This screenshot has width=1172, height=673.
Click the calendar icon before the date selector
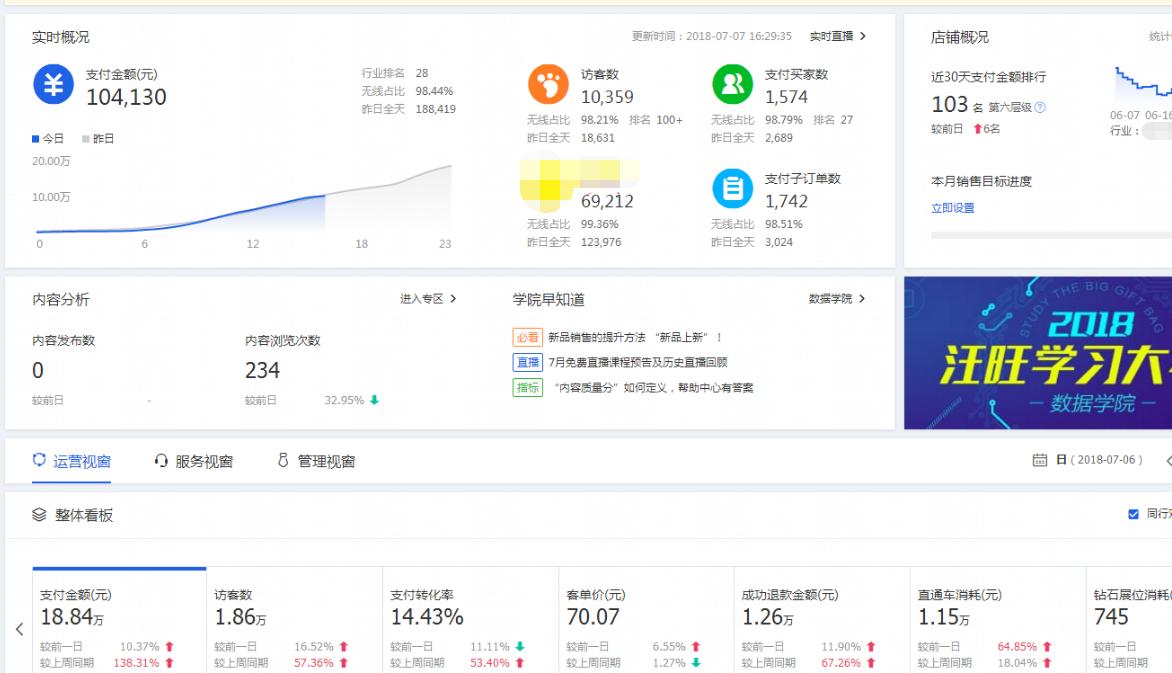[x=1041, y=461]
